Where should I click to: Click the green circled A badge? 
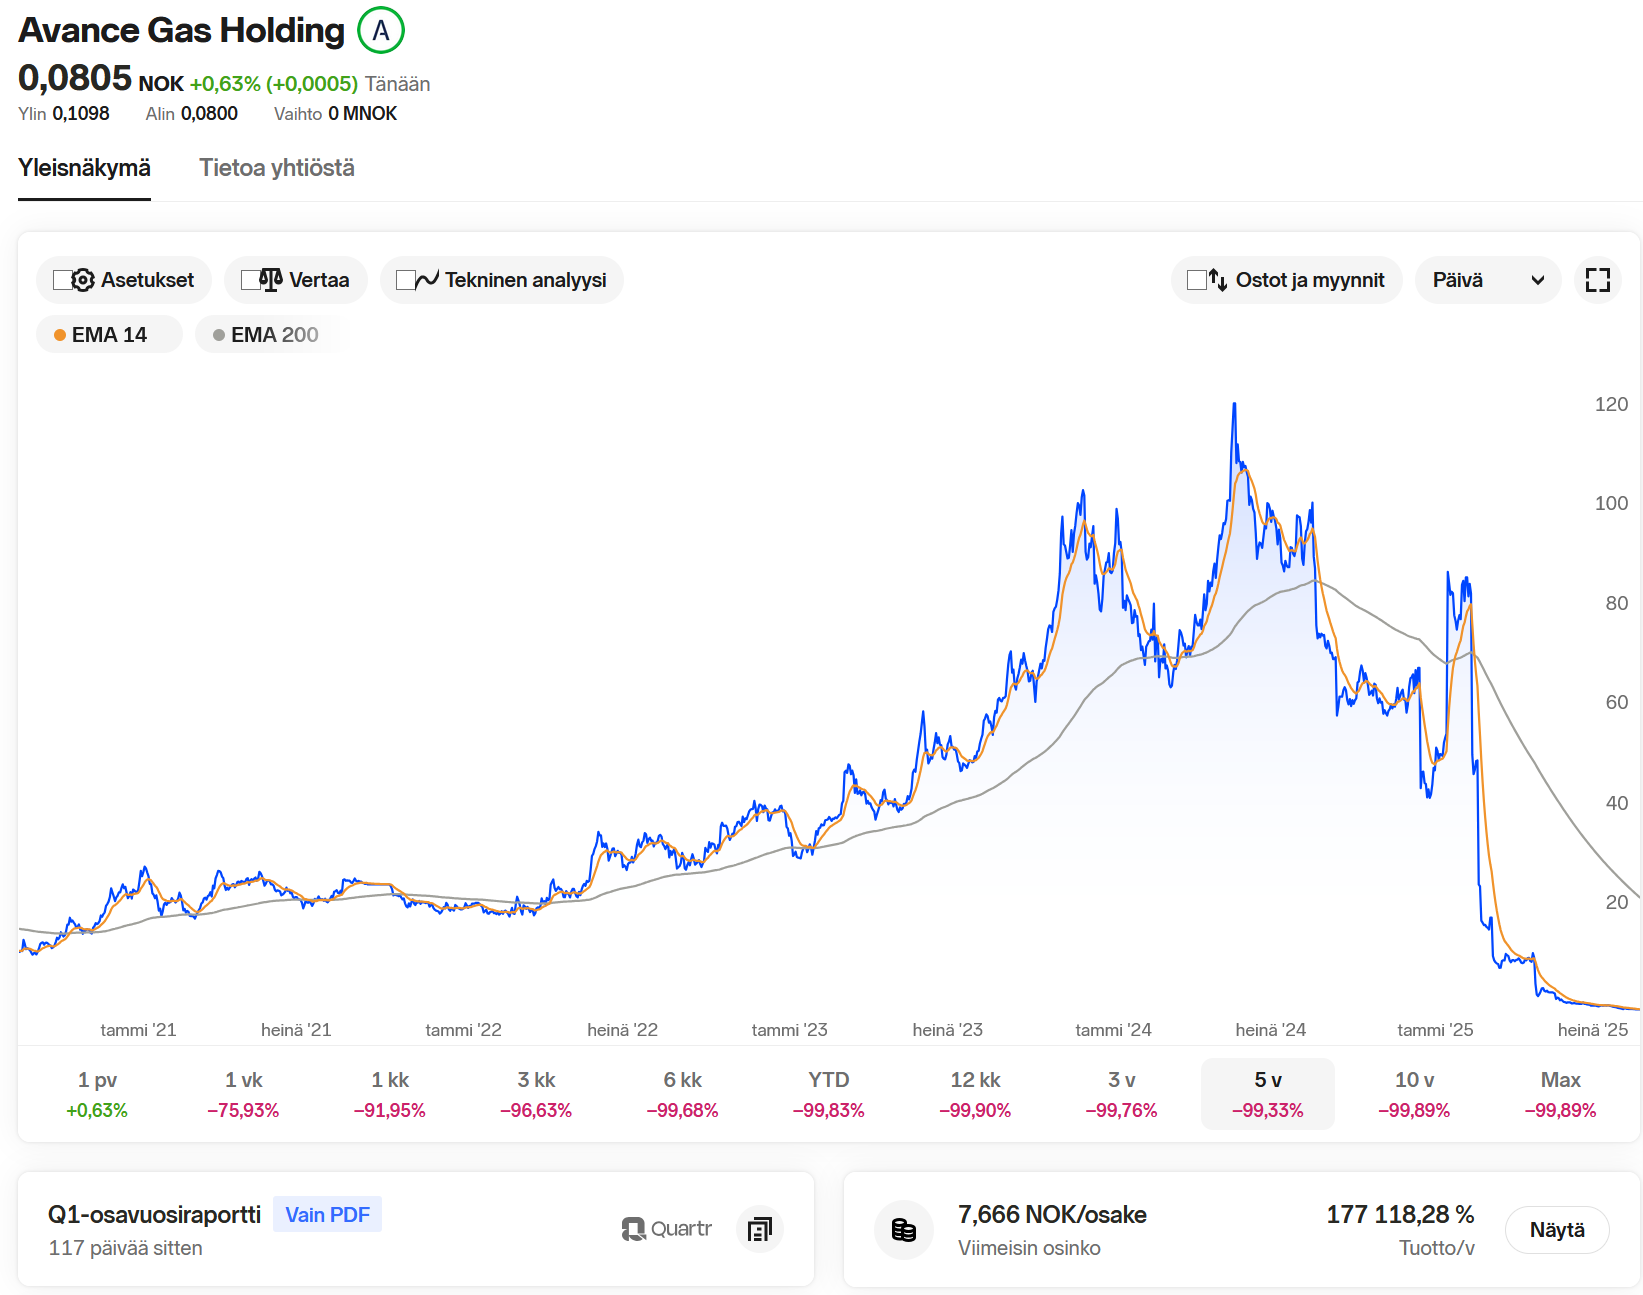tap(381, 30)
